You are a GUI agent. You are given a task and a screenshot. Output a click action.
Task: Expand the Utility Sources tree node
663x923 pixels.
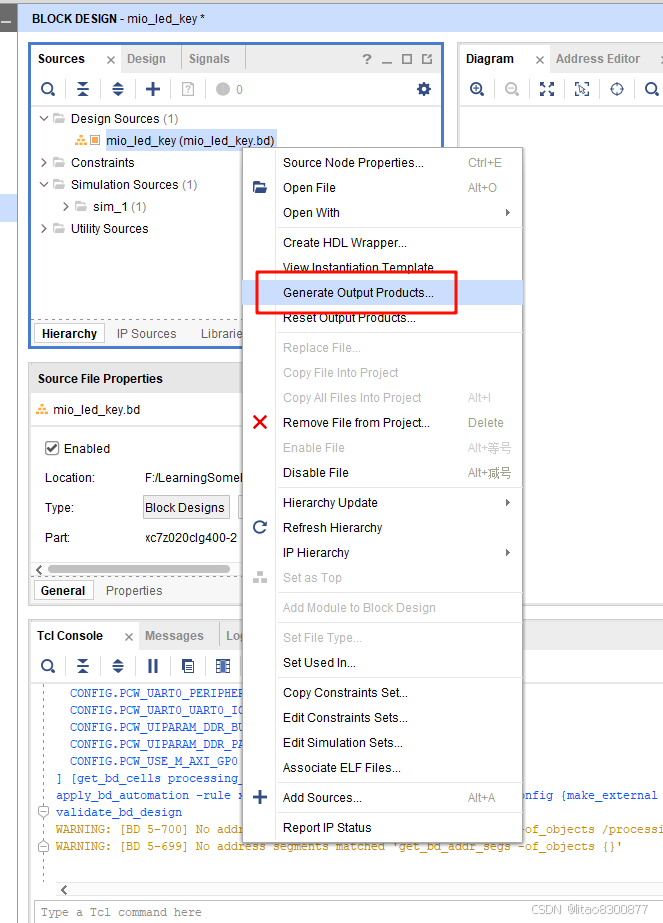pyautogui.click(x=44, y=228)
